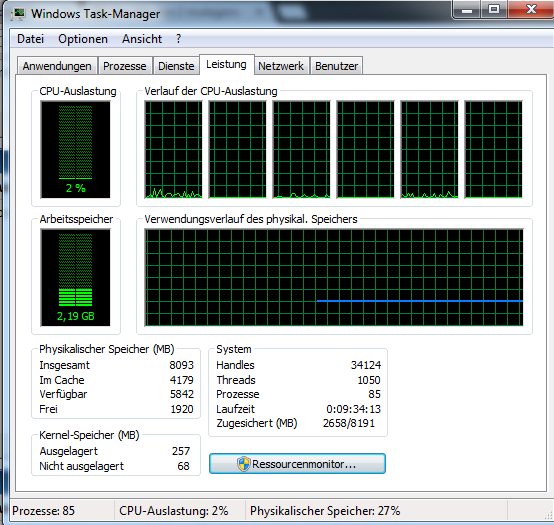This screenshot has height=525, width=554.
Task: Click the Windows Task-Manager title text
Action: tap(95, 14)
